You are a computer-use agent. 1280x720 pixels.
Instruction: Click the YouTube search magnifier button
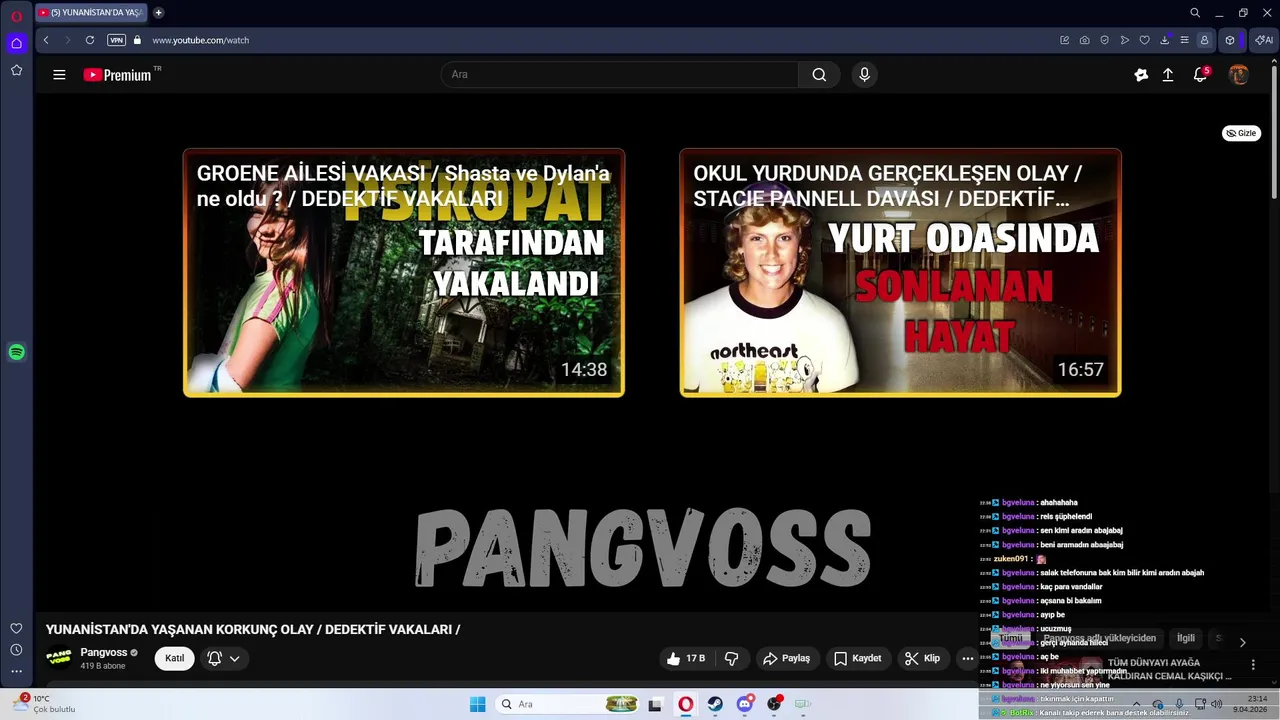[819, 74]
